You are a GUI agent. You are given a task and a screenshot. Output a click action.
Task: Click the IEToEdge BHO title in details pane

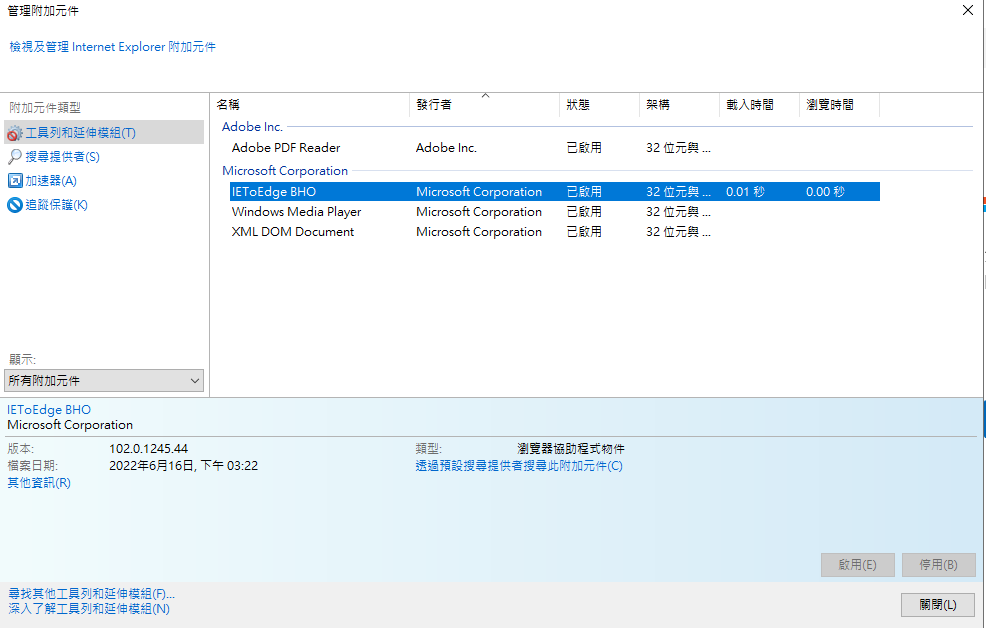point(49,410)
